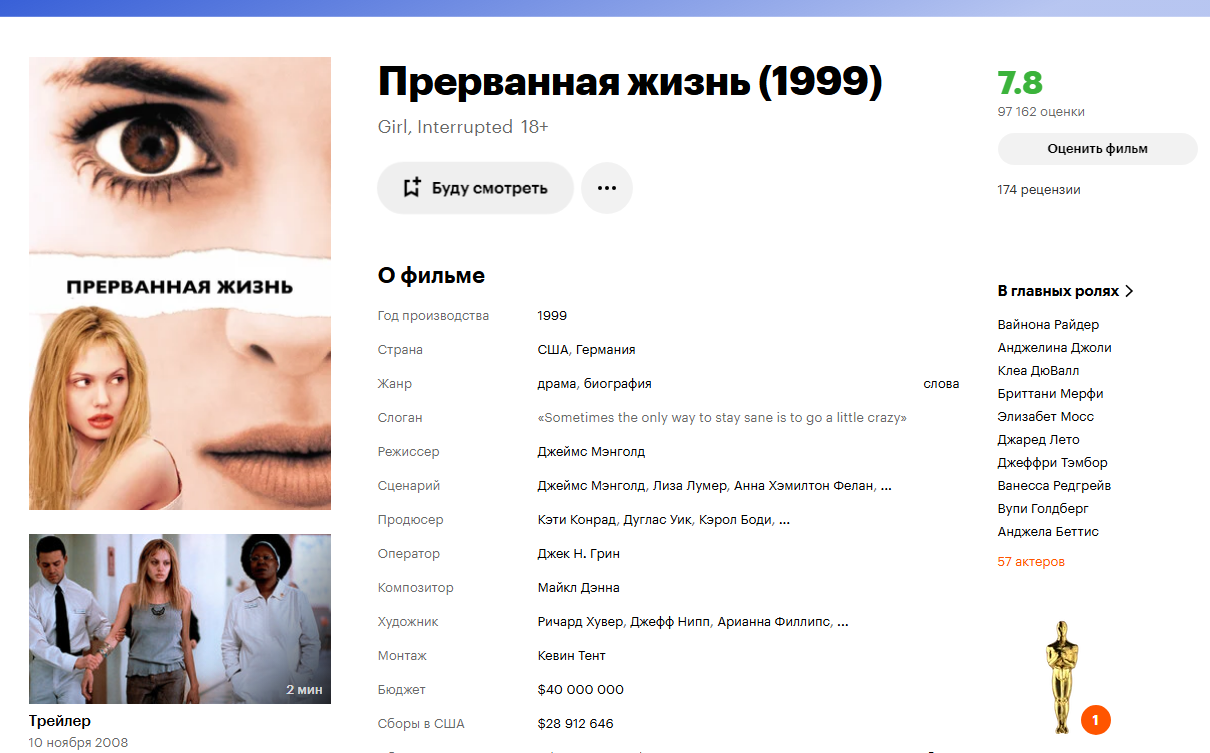Open screenwriter Анна Хэмилтон Фелан
This screenshot has width=1210, height=753.
[x=805, y=486]
